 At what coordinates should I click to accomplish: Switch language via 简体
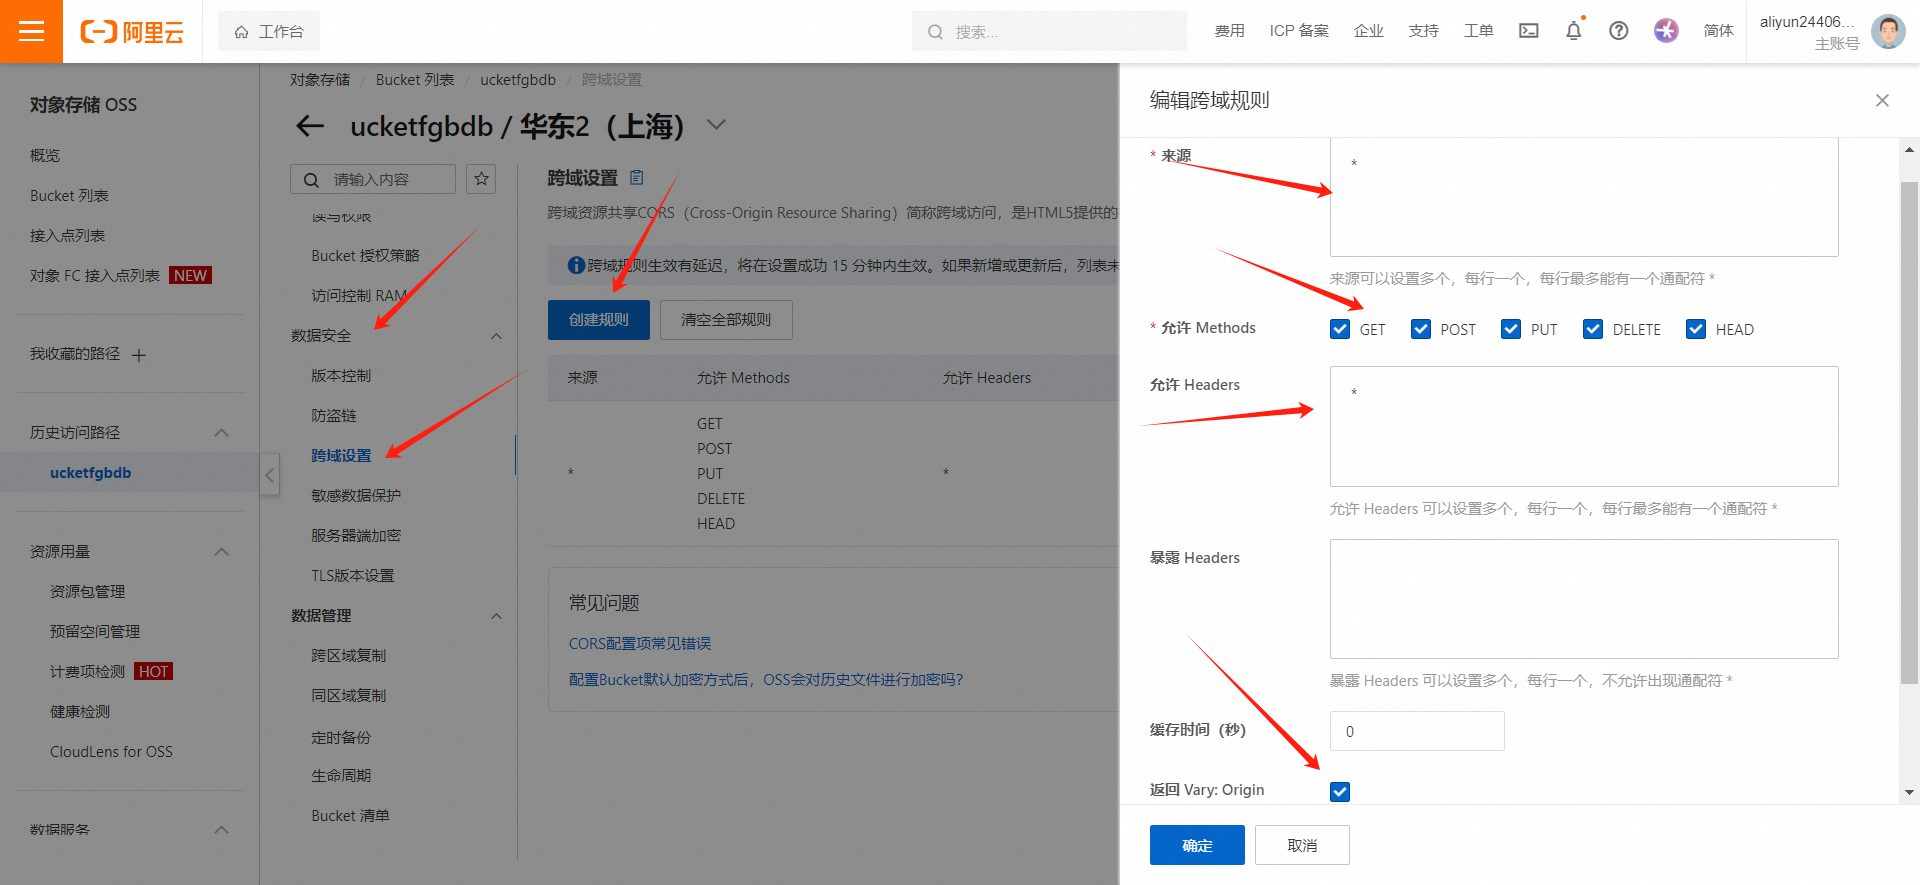pos(1718,31)
